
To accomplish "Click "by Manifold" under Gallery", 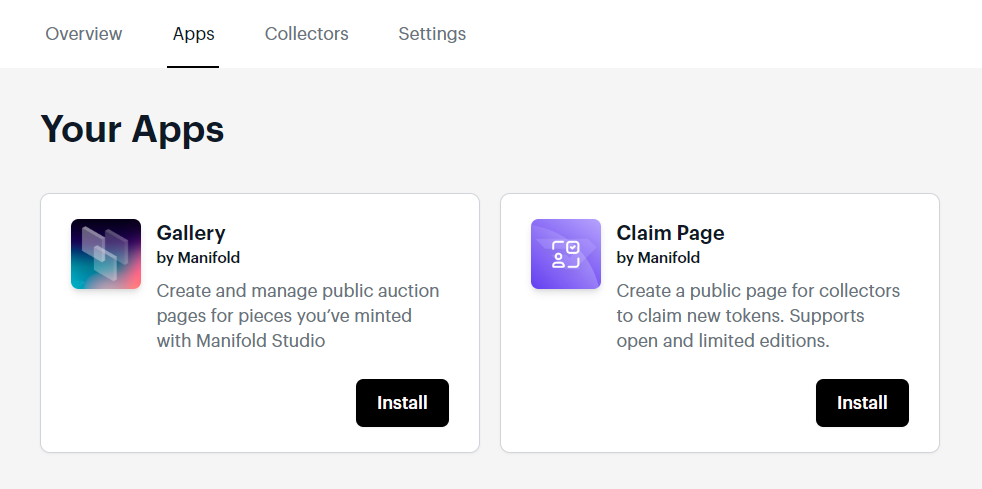I will coord(198,257).
